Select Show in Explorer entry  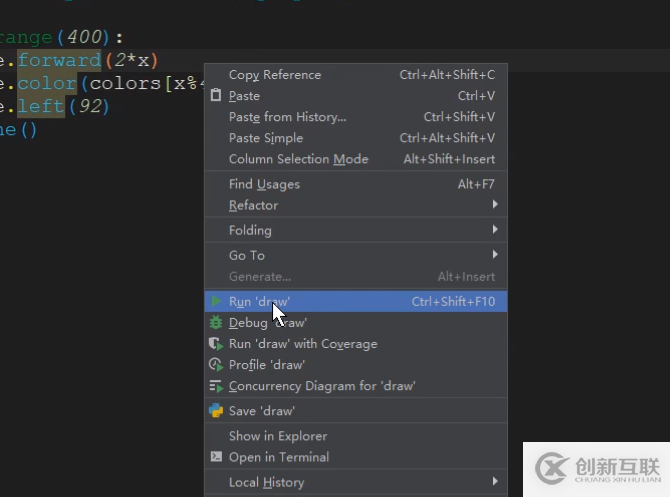click(x=278, y=436)
